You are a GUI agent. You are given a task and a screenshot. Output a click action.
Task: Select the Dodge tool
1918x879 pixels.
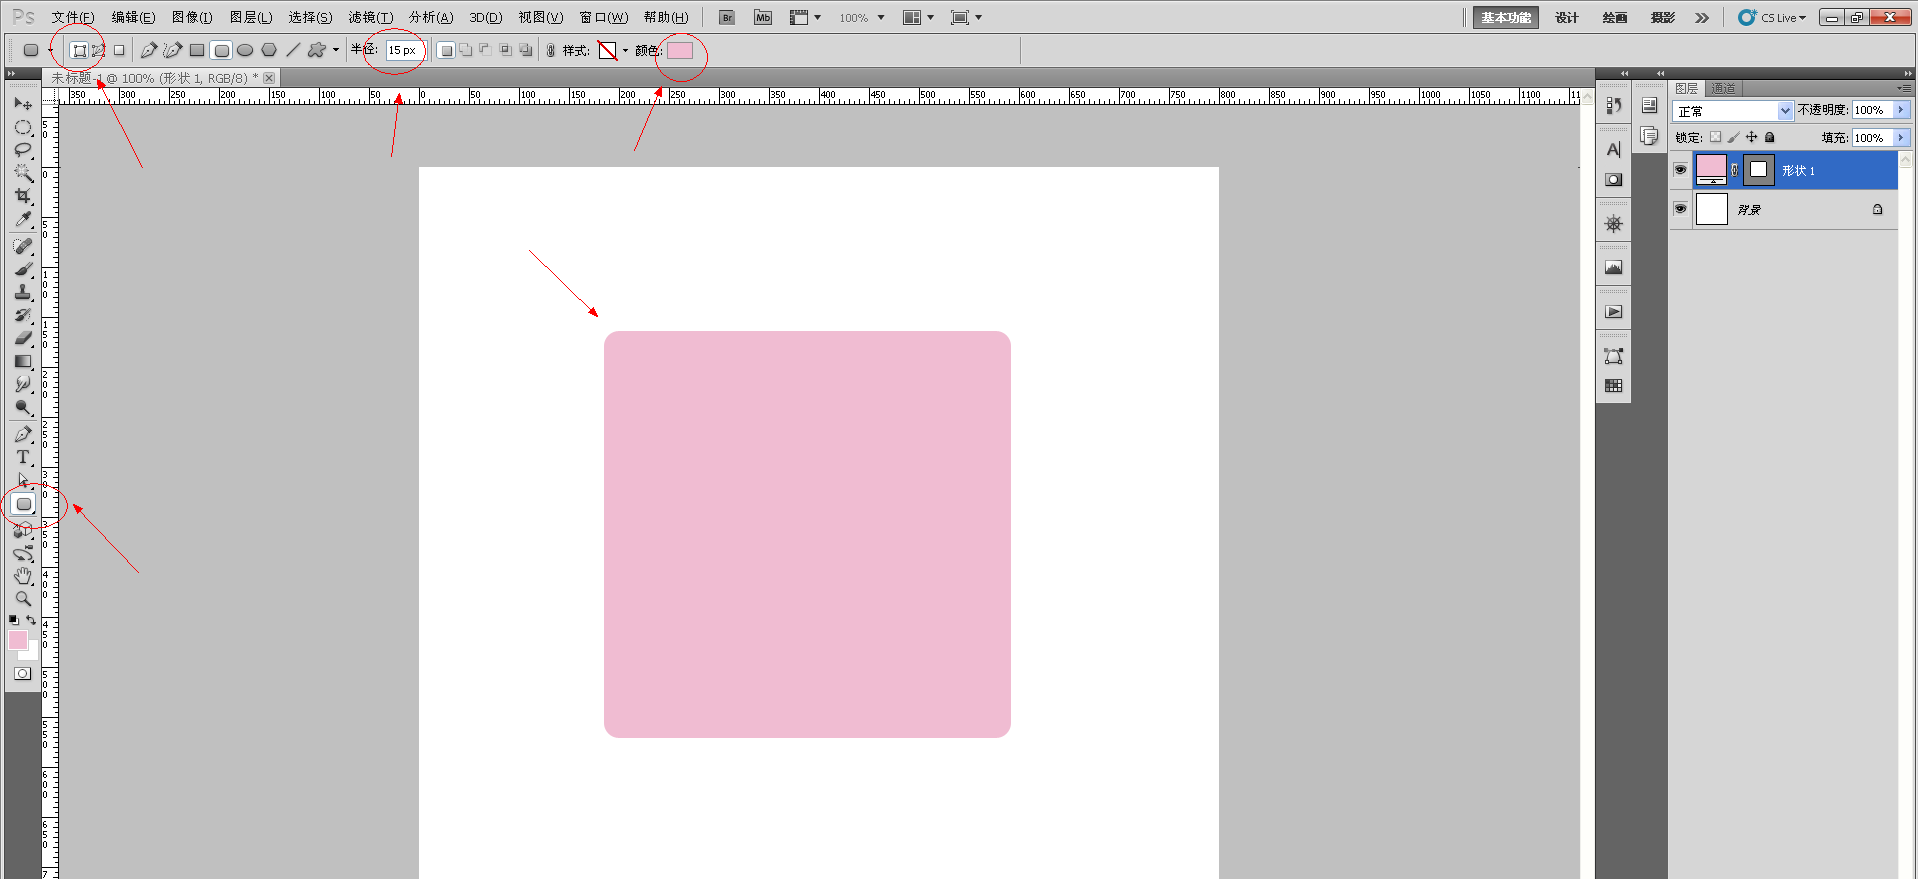point(23,407)
